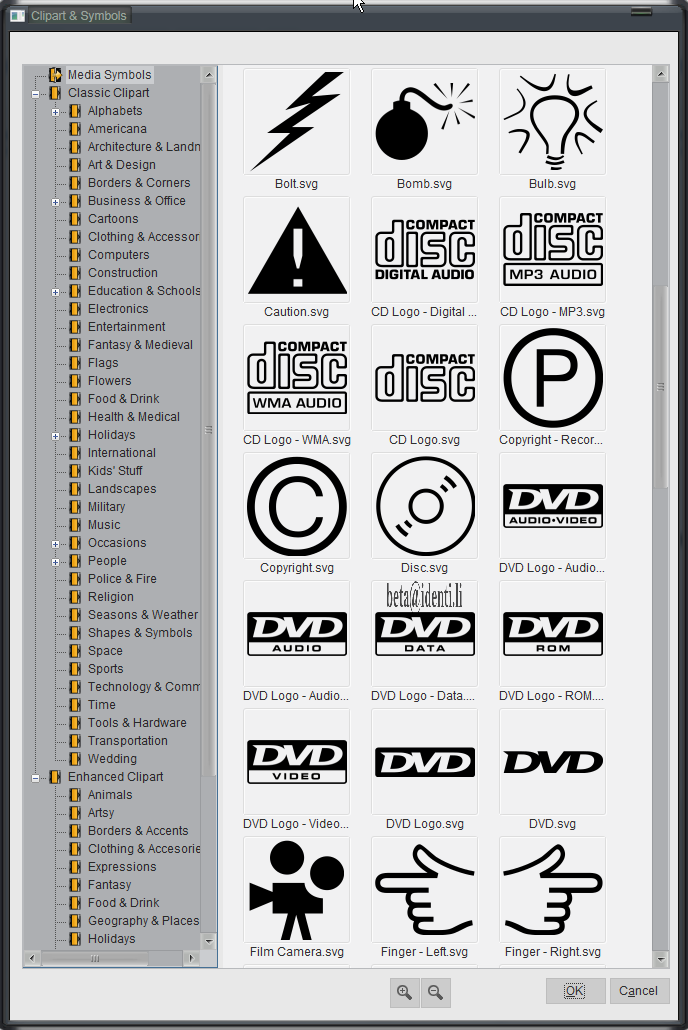Open Animals under Enhanced Clipart
This screenshot has width=688, height=1030.
(x=110, y=795)
